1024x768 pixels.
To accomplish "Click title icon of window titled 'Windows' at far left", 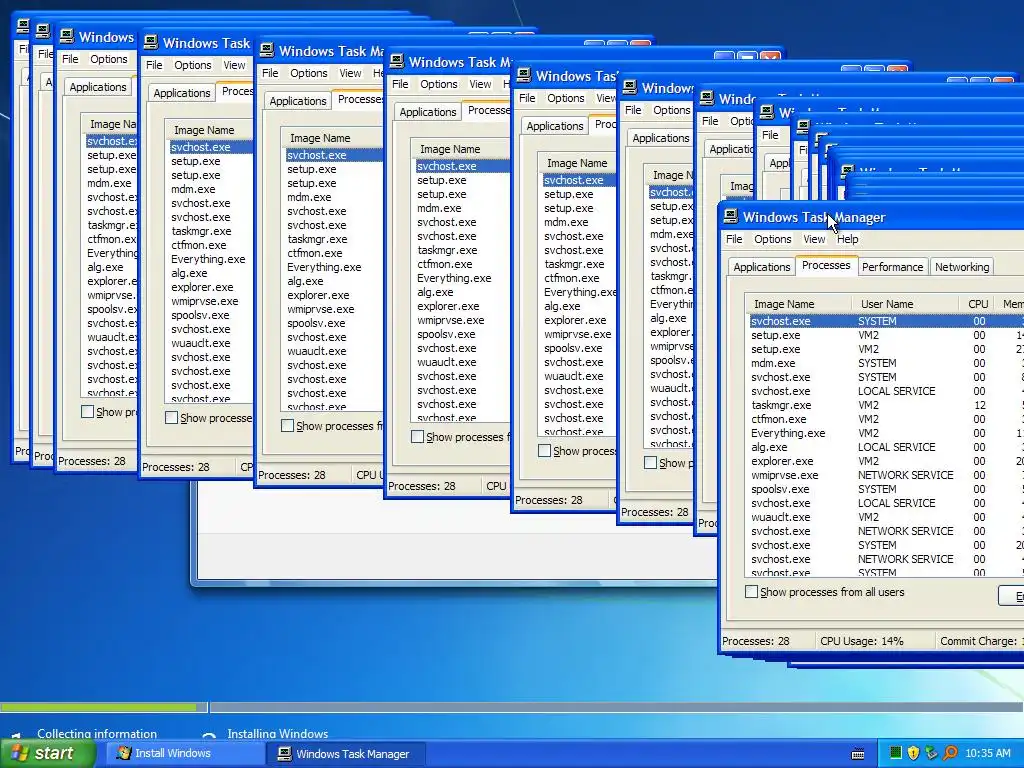I will click(x=67, y=37).
